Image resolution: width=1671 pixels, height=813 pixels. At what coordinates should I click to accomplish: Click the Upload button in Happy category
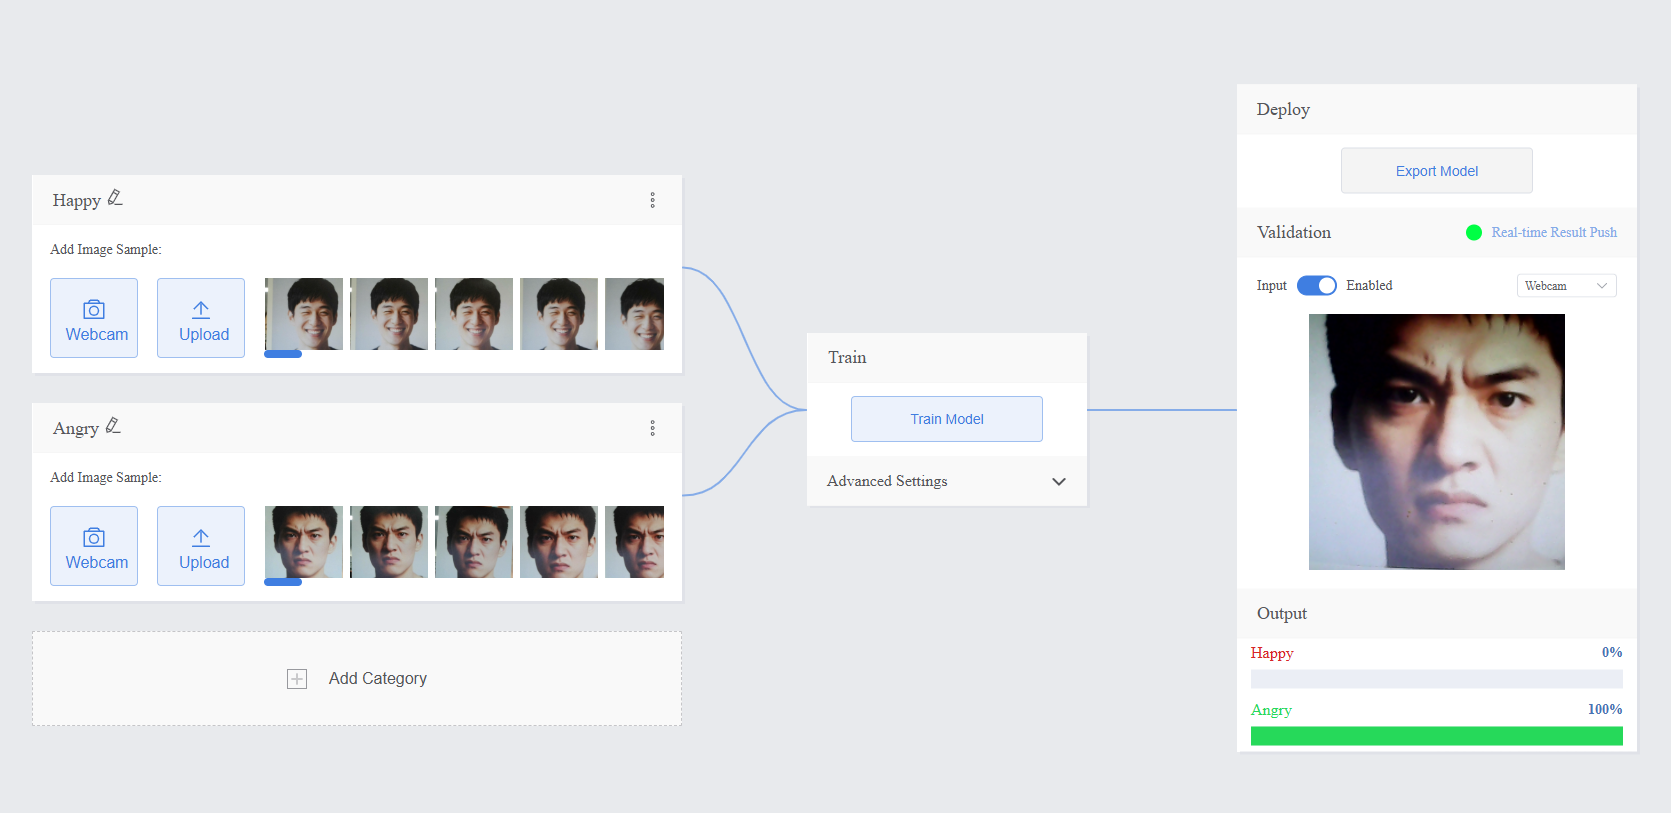201,318
